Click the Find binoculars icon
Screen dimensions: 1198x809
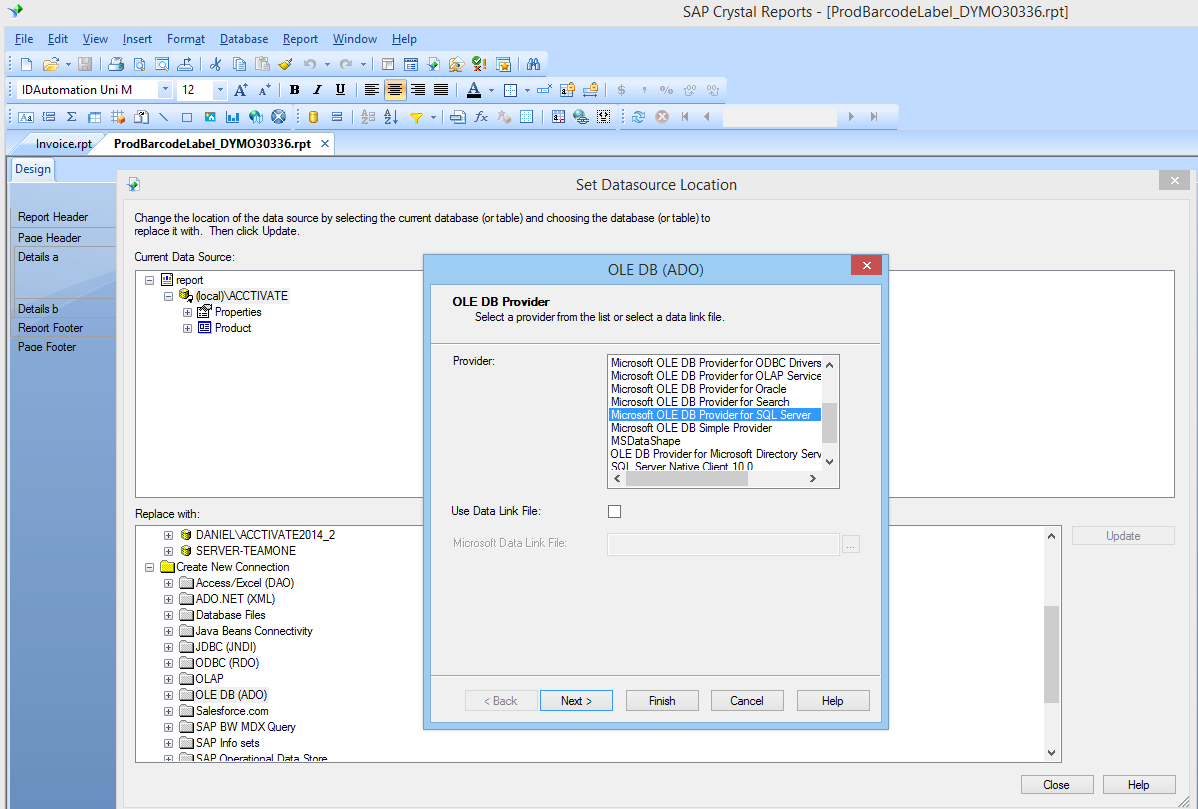[x=533, y=64]
